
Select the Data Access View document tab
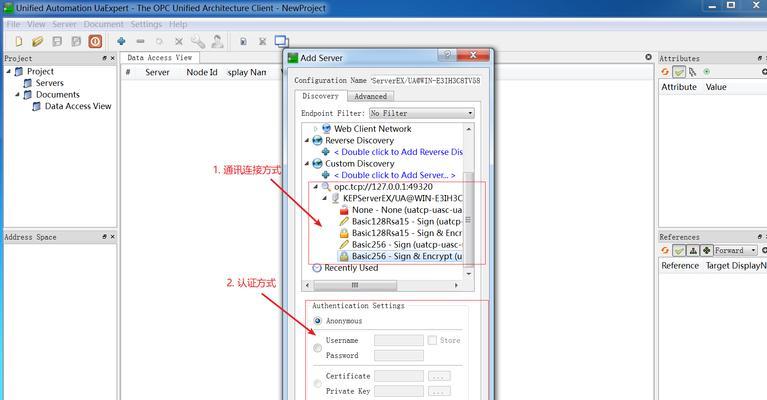pyautogui.click(x=159, y=58)
